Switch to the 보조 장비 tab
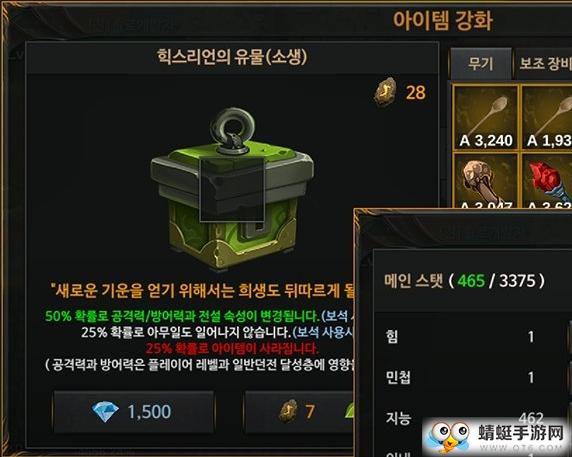The height and width of the screenshot is (457, 572). [544, 64]
